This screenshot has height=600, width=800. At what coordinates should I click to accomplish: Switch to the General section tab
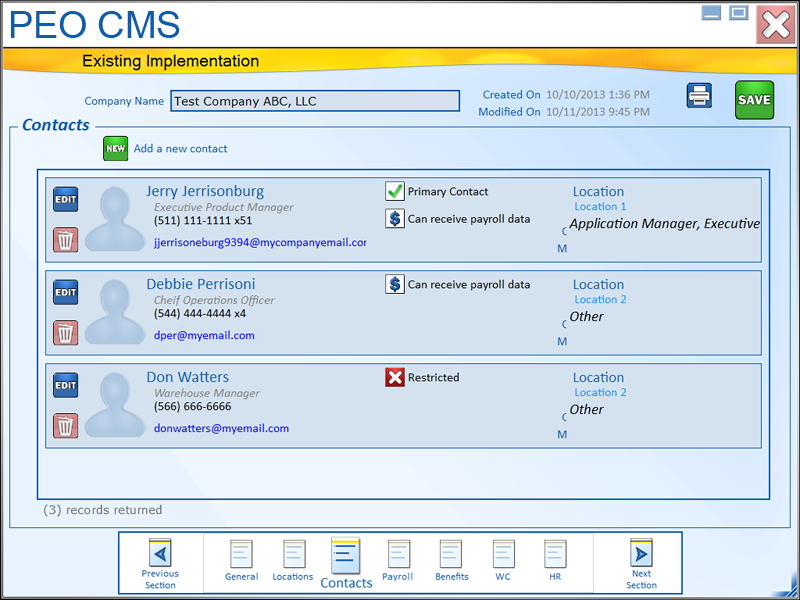coord(241,561)
